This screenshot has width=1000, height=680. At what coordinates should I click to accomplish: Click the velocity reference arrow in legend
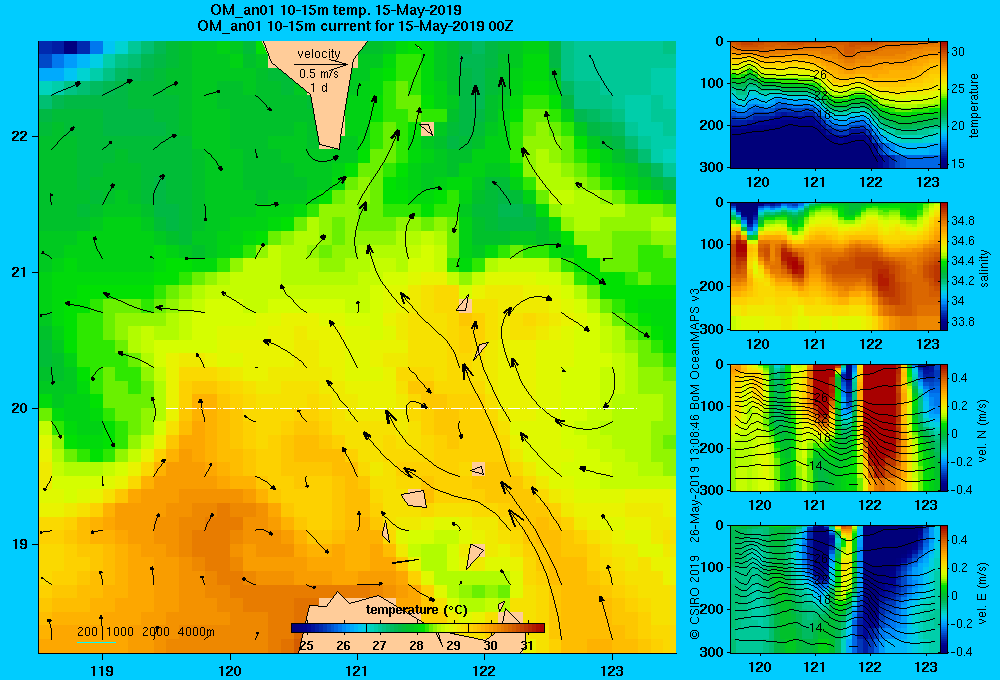(321, 64)
